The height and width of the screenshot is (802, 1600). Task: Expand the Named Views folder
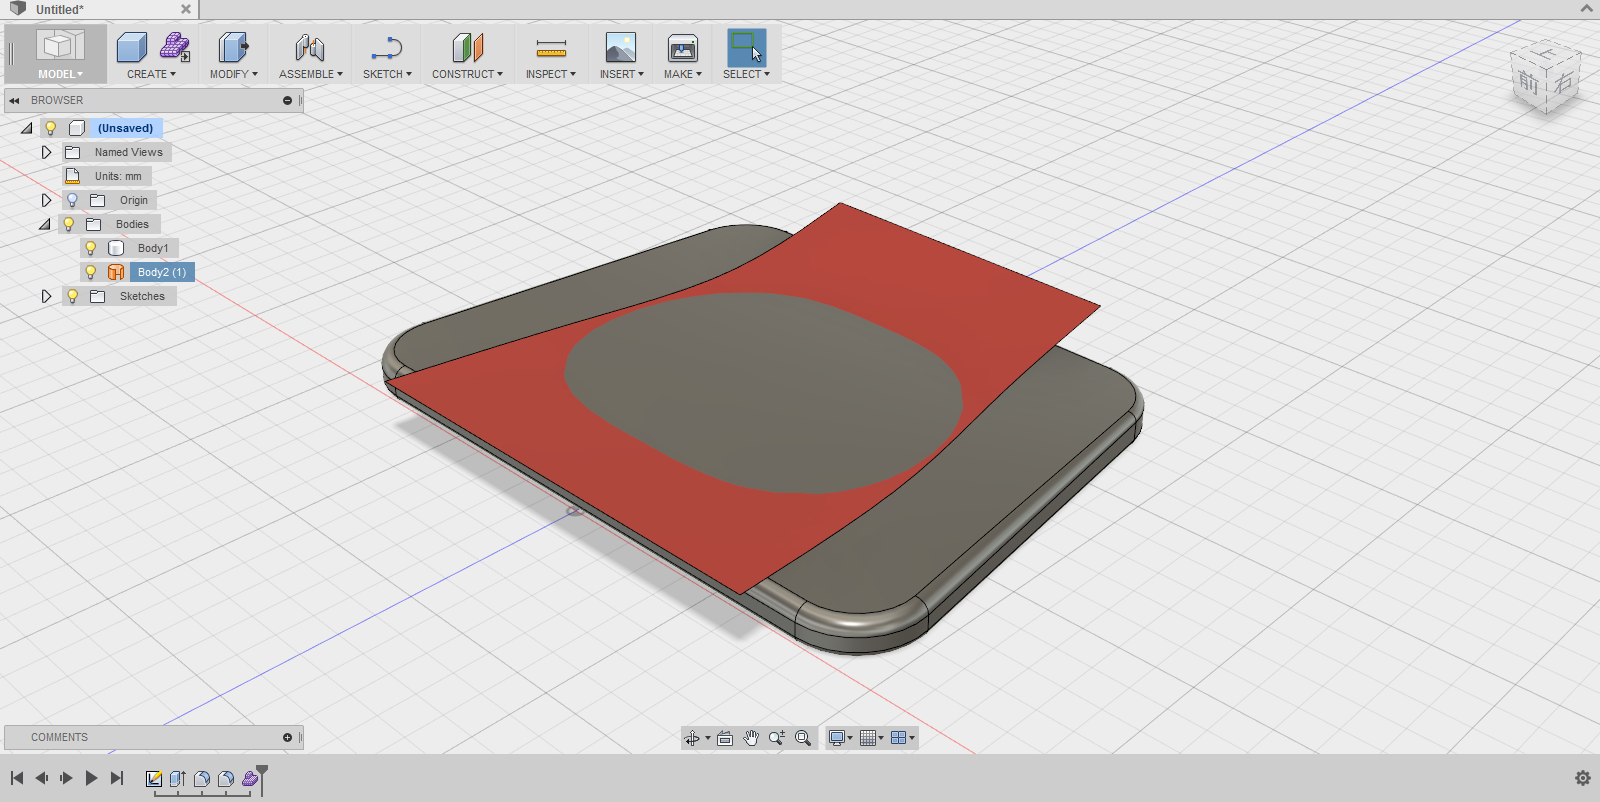point(46,152)
